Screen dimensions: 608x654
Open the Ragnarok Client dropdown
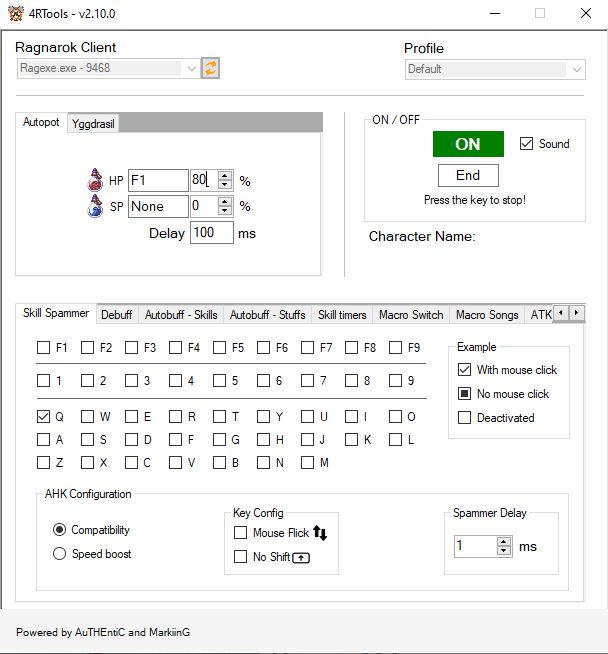(x=191, y=68)
